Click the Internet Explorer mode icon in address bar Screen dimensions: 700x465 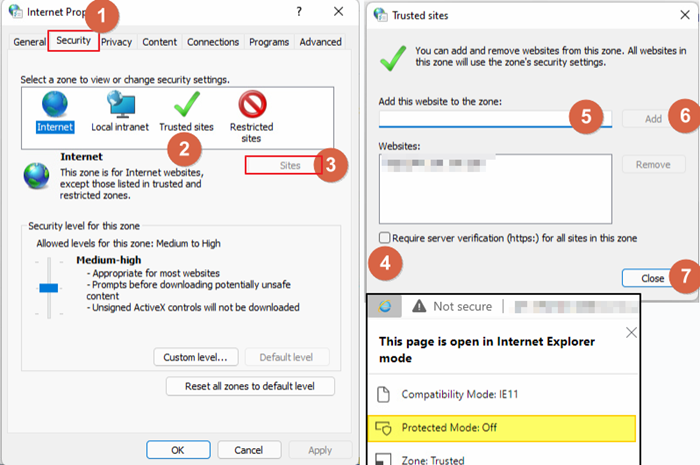386,306
